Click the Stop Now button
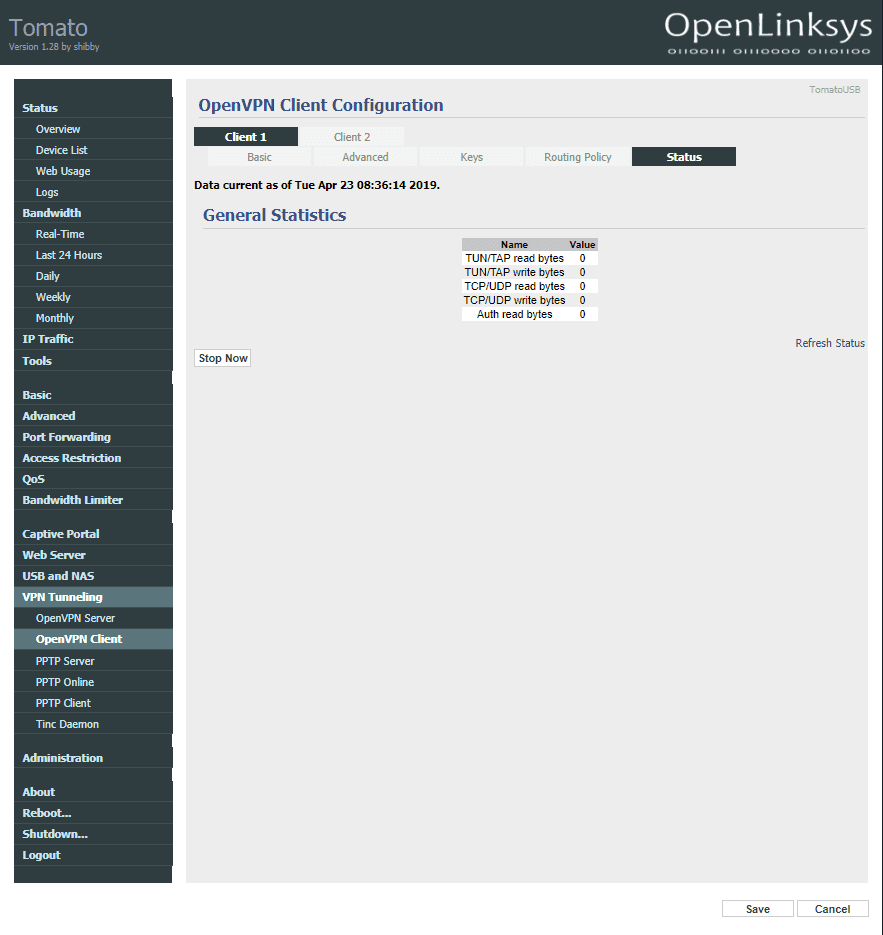 pos(222,357)
